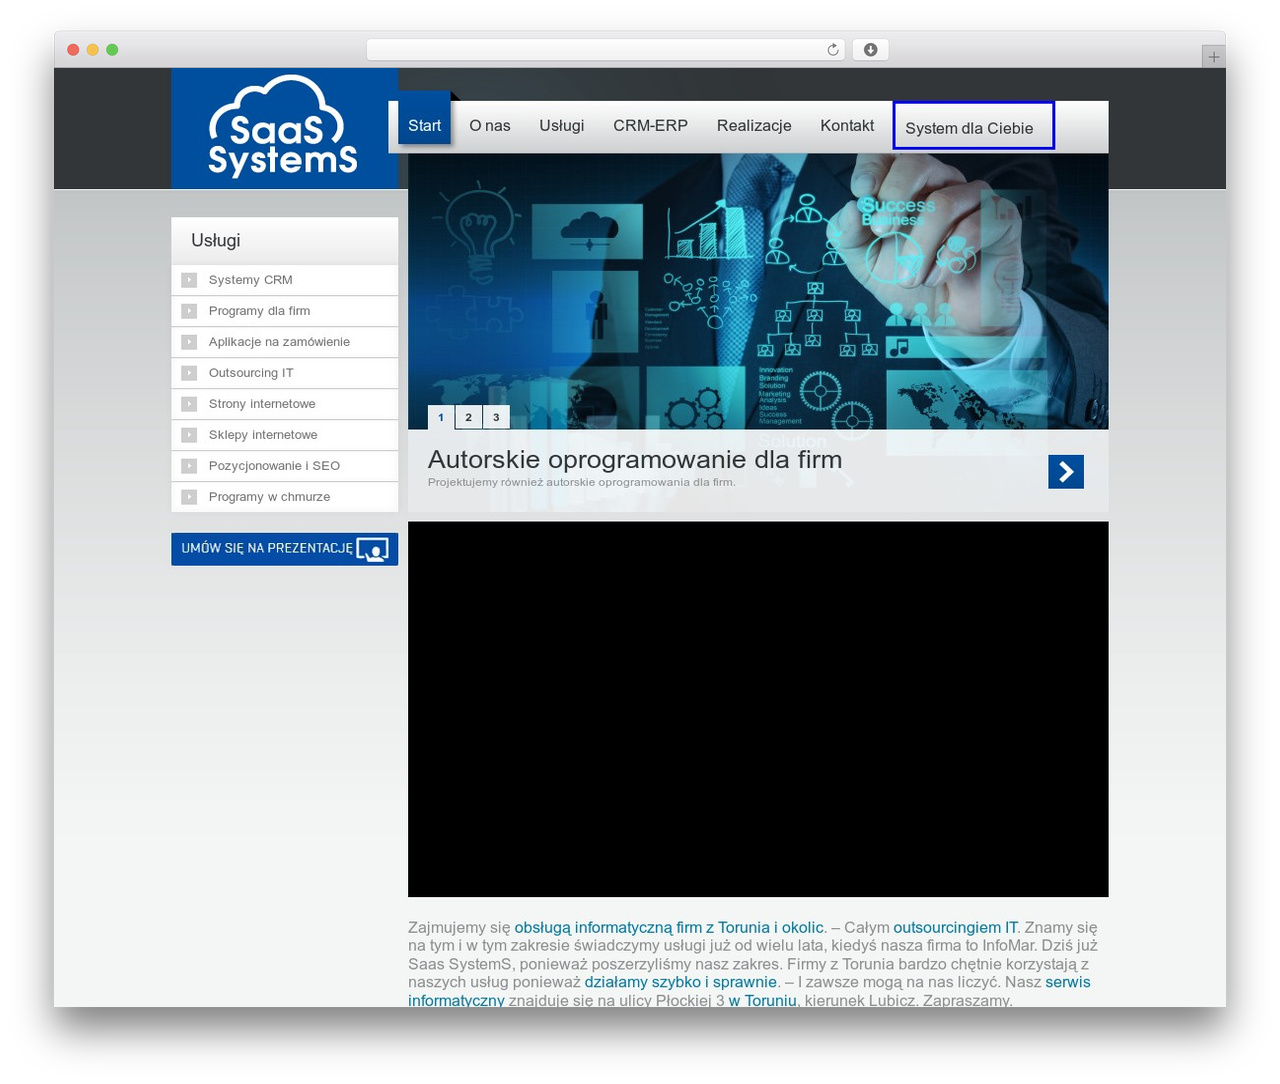Screen dimensions: 1280x1084
Task: Click the black video player area
Action: [758, 709]
